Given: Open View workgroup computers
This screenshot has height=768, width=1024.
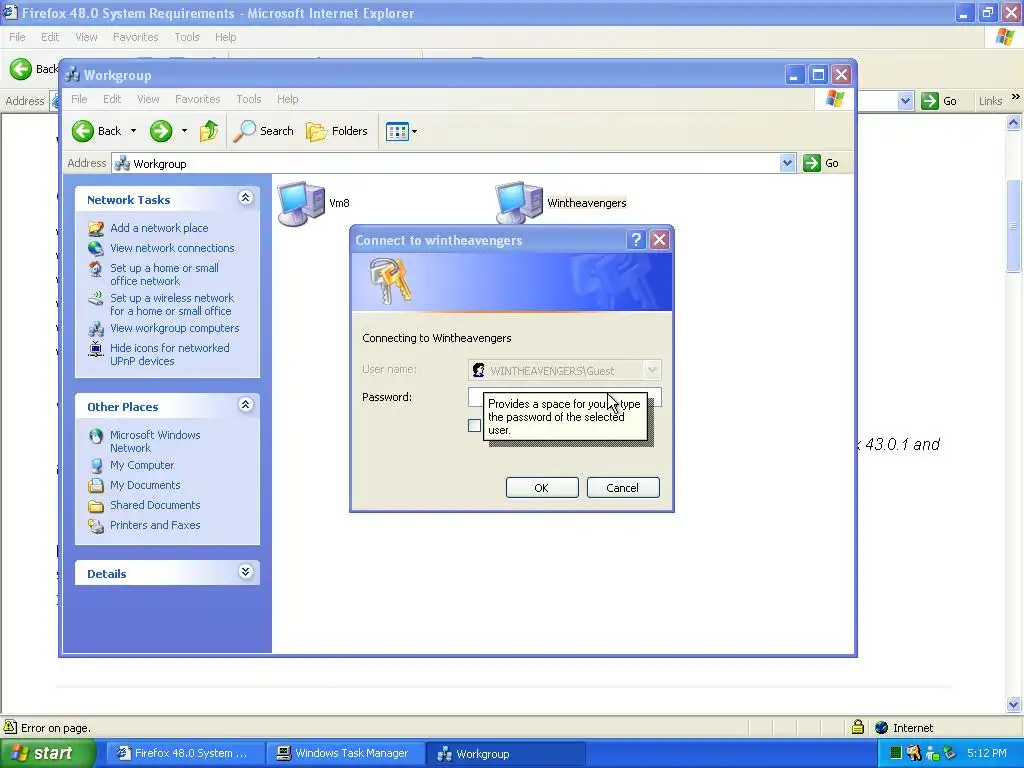Looking at the screenshot, I should coord(174,328).
